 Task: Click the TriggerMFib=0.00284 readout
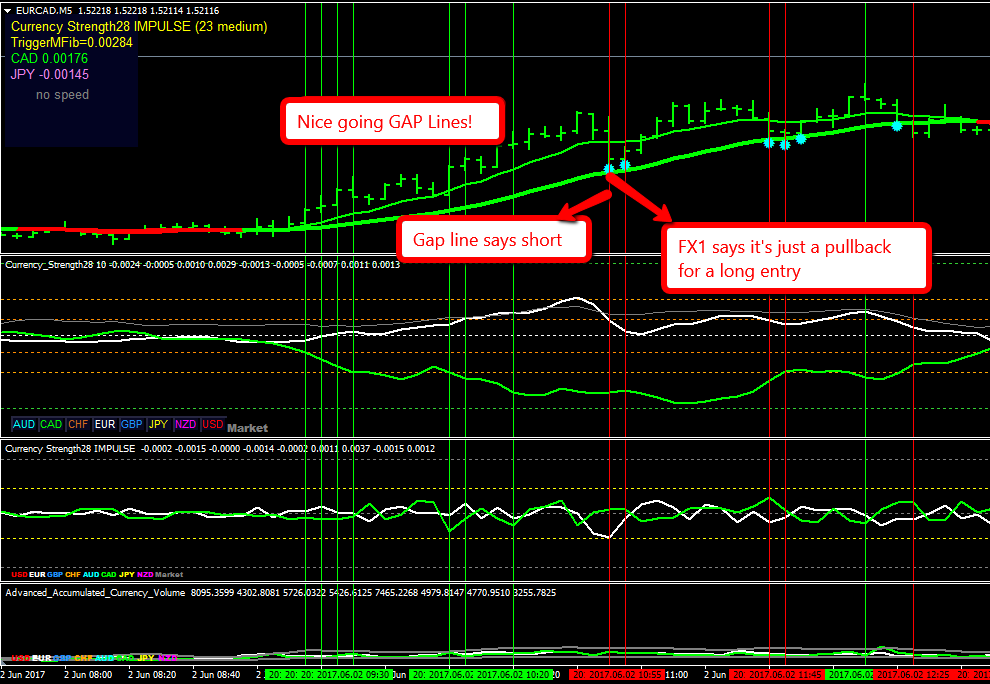pos(72,42)
